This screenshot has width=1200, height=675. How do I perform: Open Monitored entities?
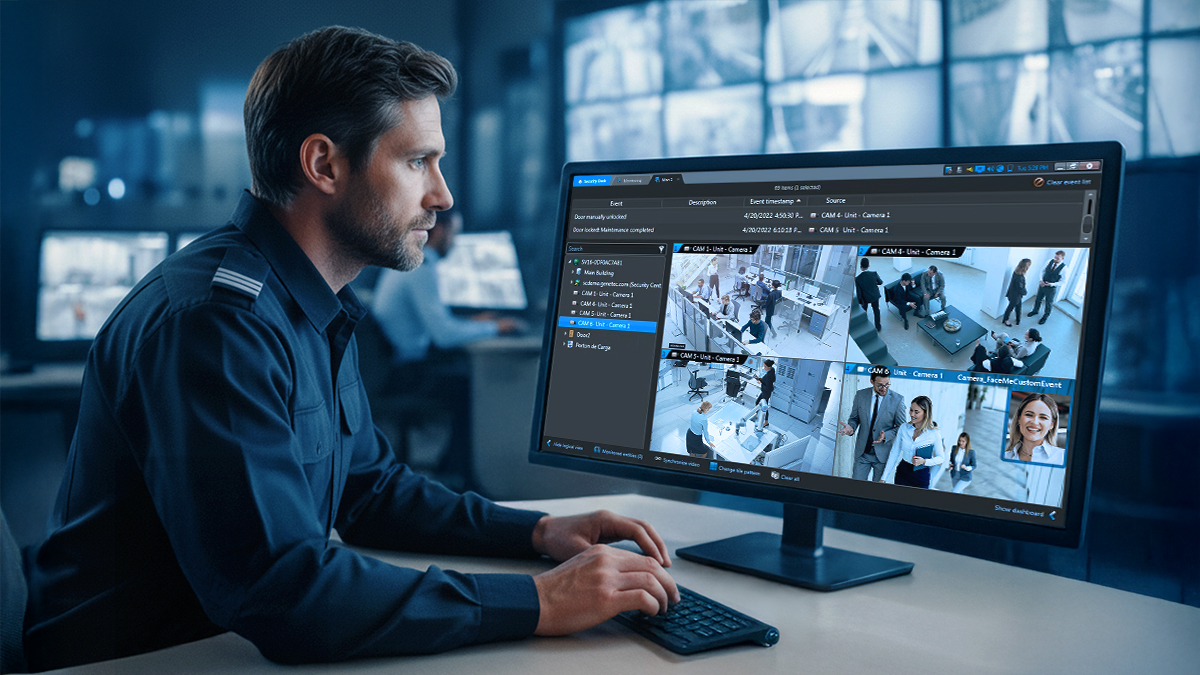coord(620,453)
